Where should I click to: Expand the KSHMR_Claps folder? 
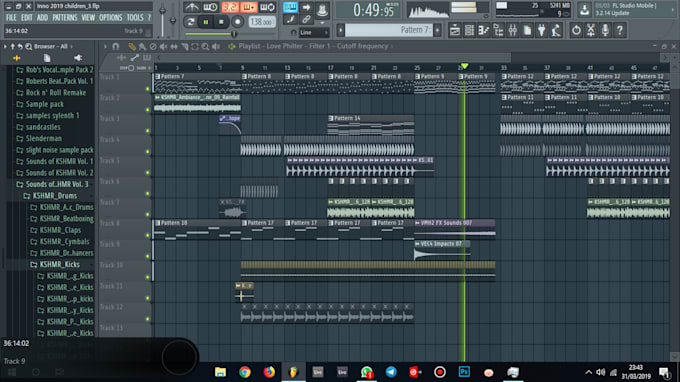coord(56,230)
